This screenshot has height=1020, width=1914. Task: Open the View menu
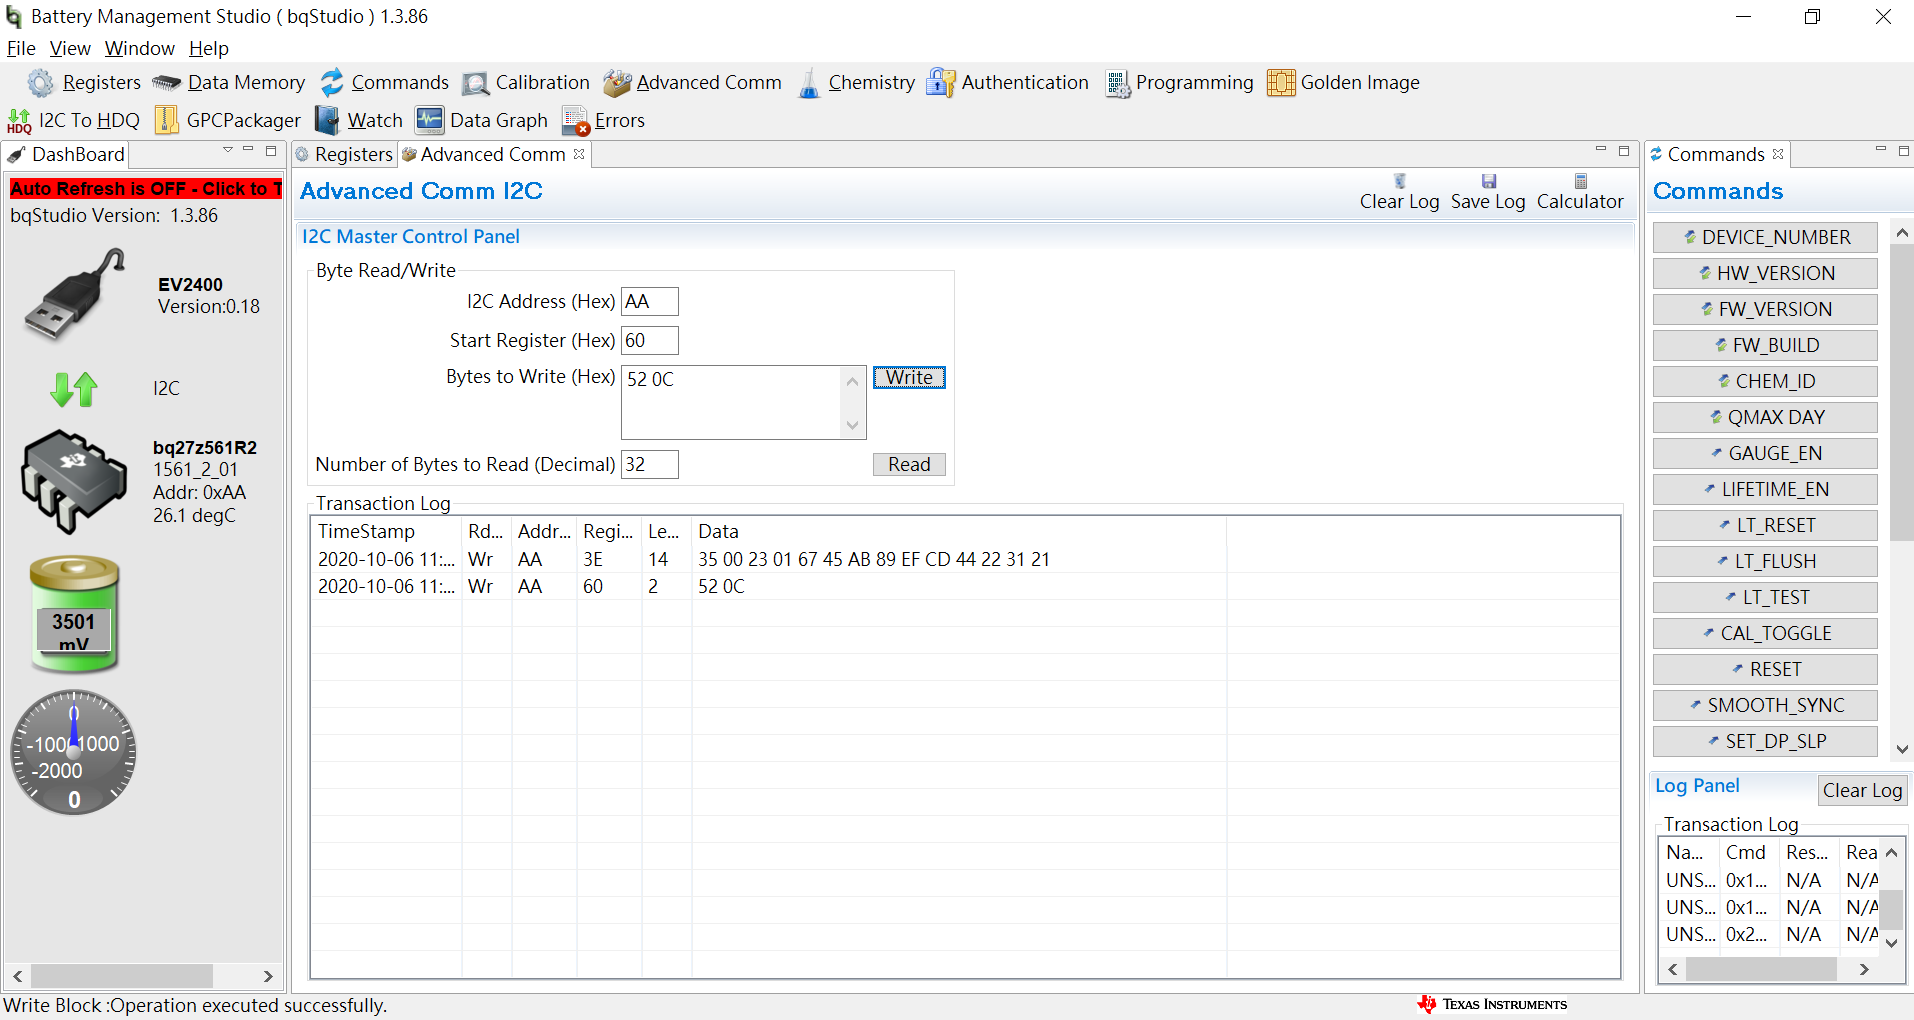point(70,48)
